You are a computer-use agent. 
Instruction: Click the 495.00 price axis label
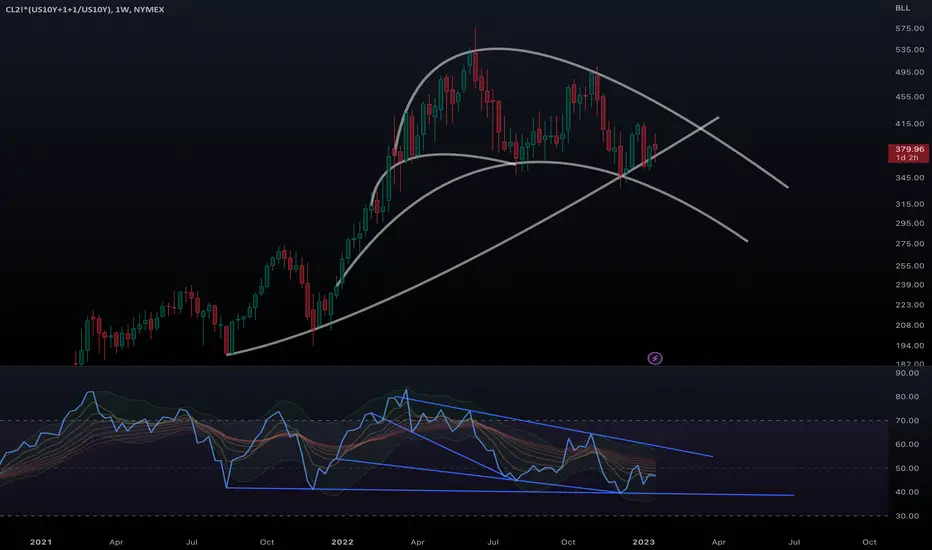point(909,73)
